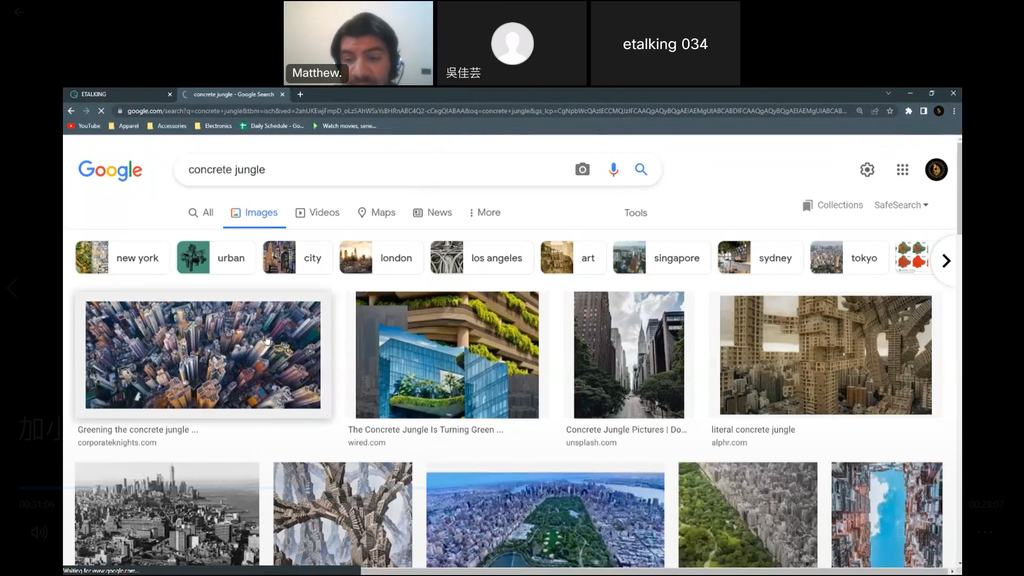Select the city suggestion chip
This screenshot has height=576, width=1024.
pos(297,258)
